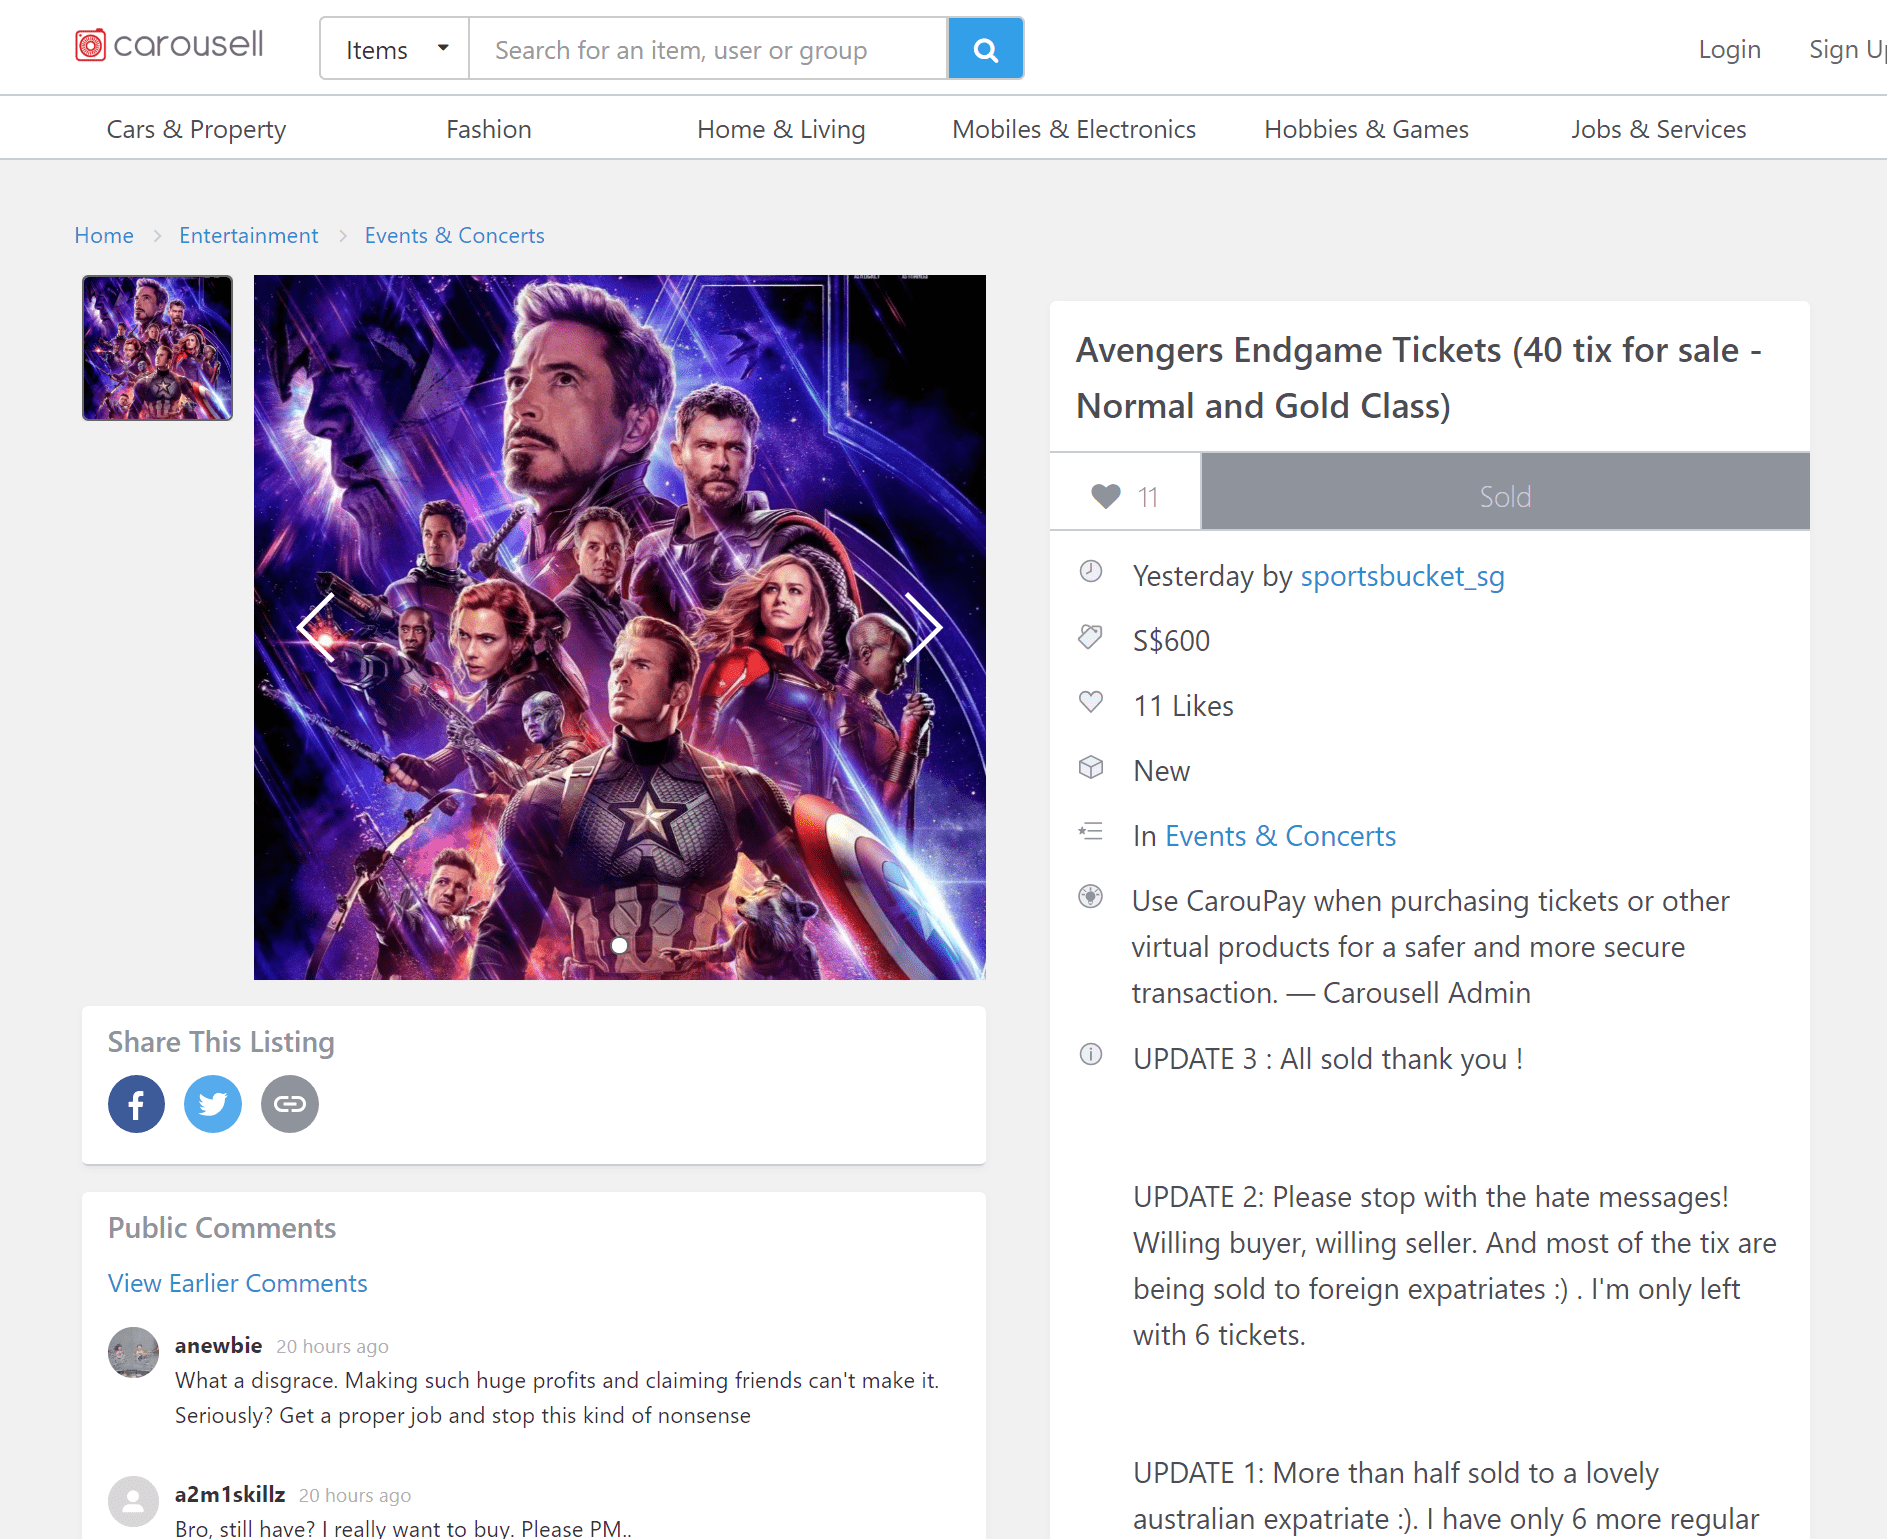Select the image carousel dot indicator
Viewport: 1887px width, 1539px height.
pos(619,945)
